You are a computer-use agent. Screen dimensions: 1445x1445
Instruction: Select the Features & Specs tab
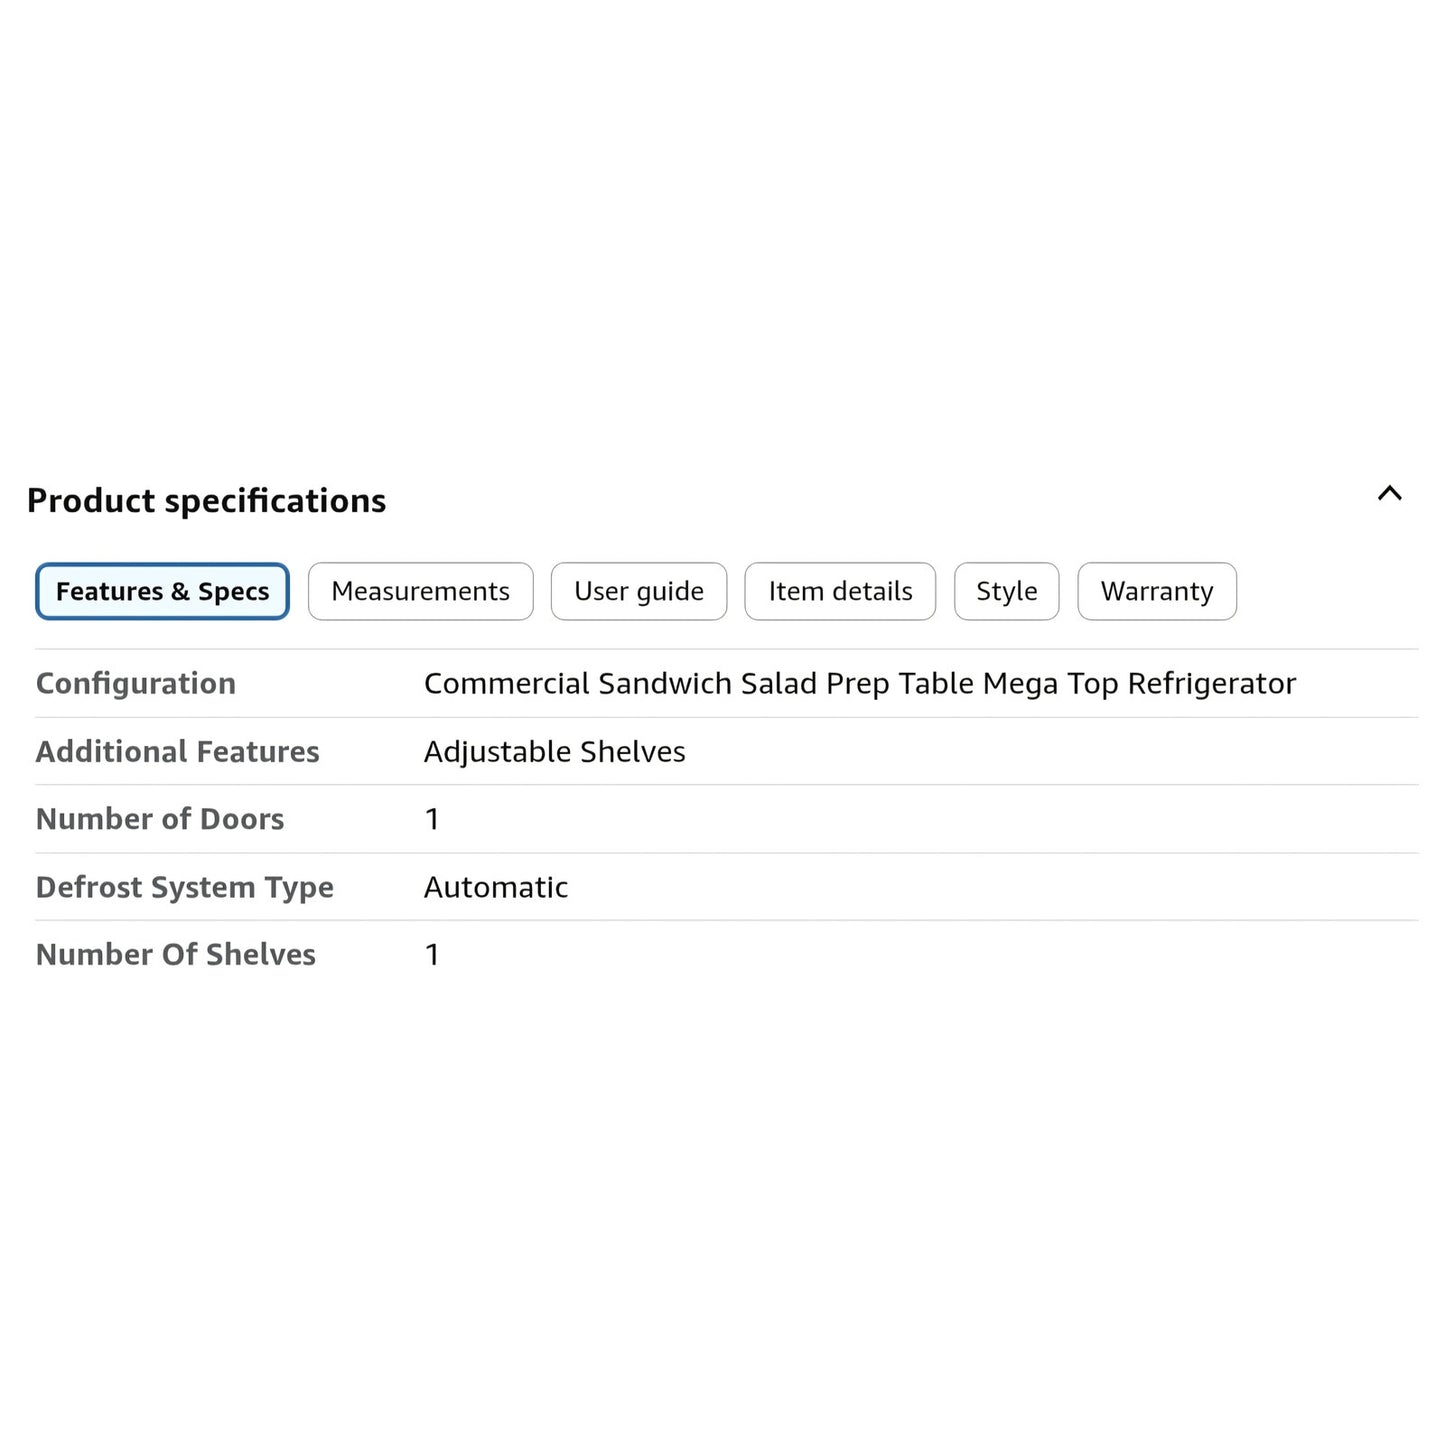162,591
